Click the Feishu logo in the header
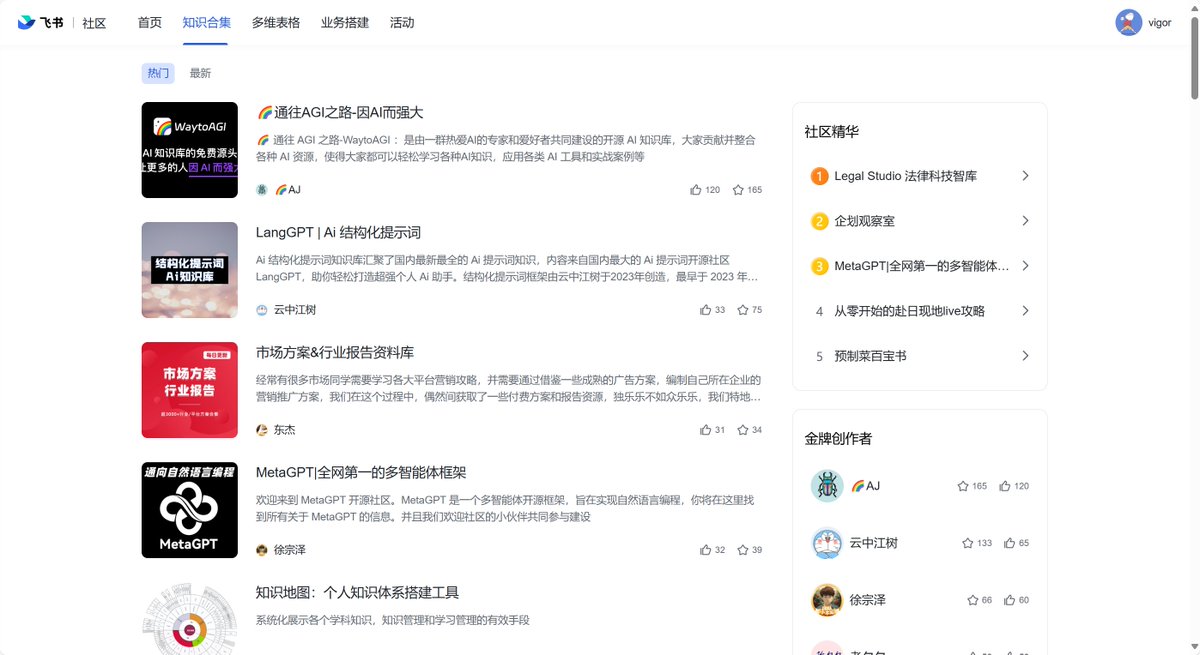This screenshot has height=655, width=1200. (40, 22)
